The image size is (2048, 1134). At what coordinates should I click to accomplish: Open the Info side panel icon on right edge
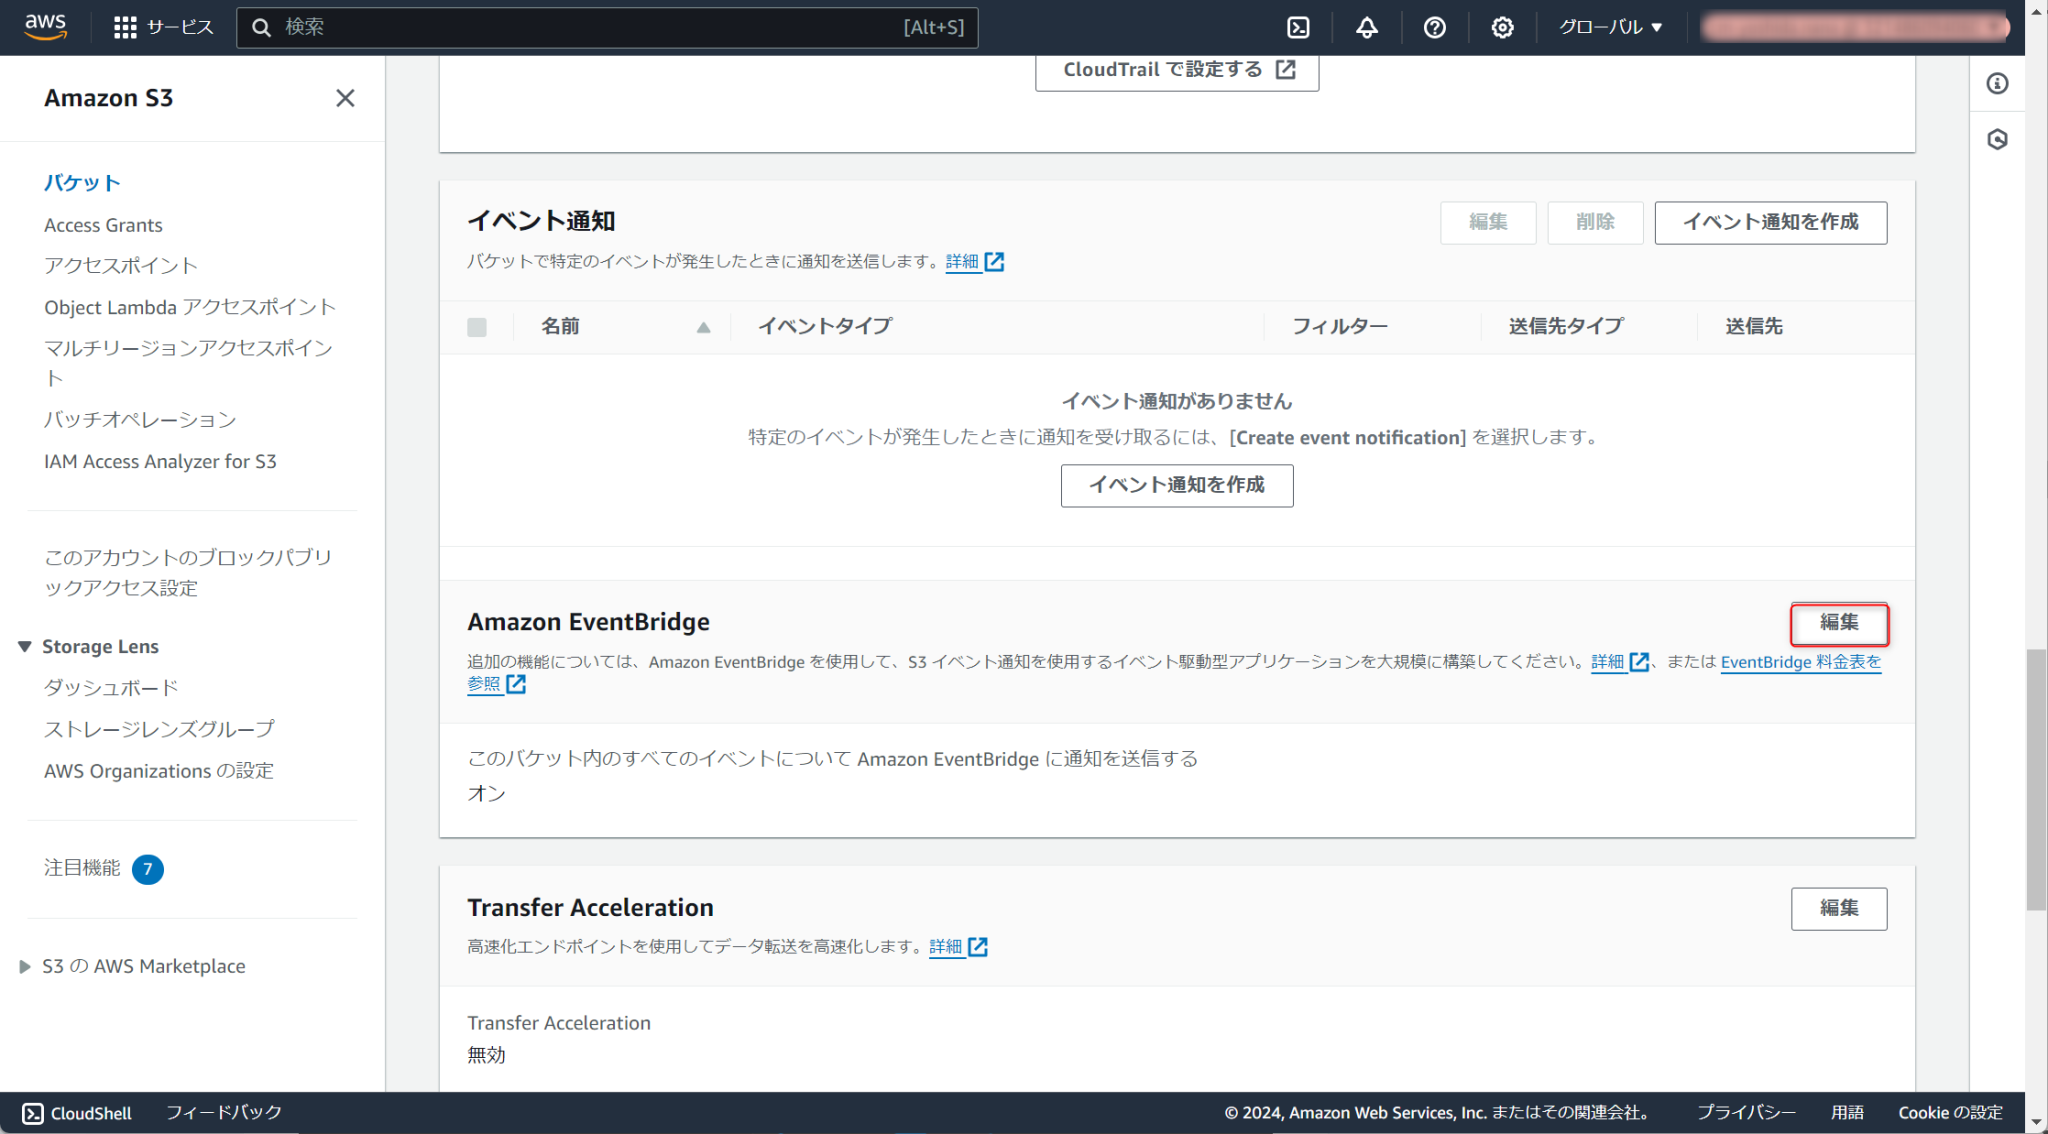[x=1997, y=83]
